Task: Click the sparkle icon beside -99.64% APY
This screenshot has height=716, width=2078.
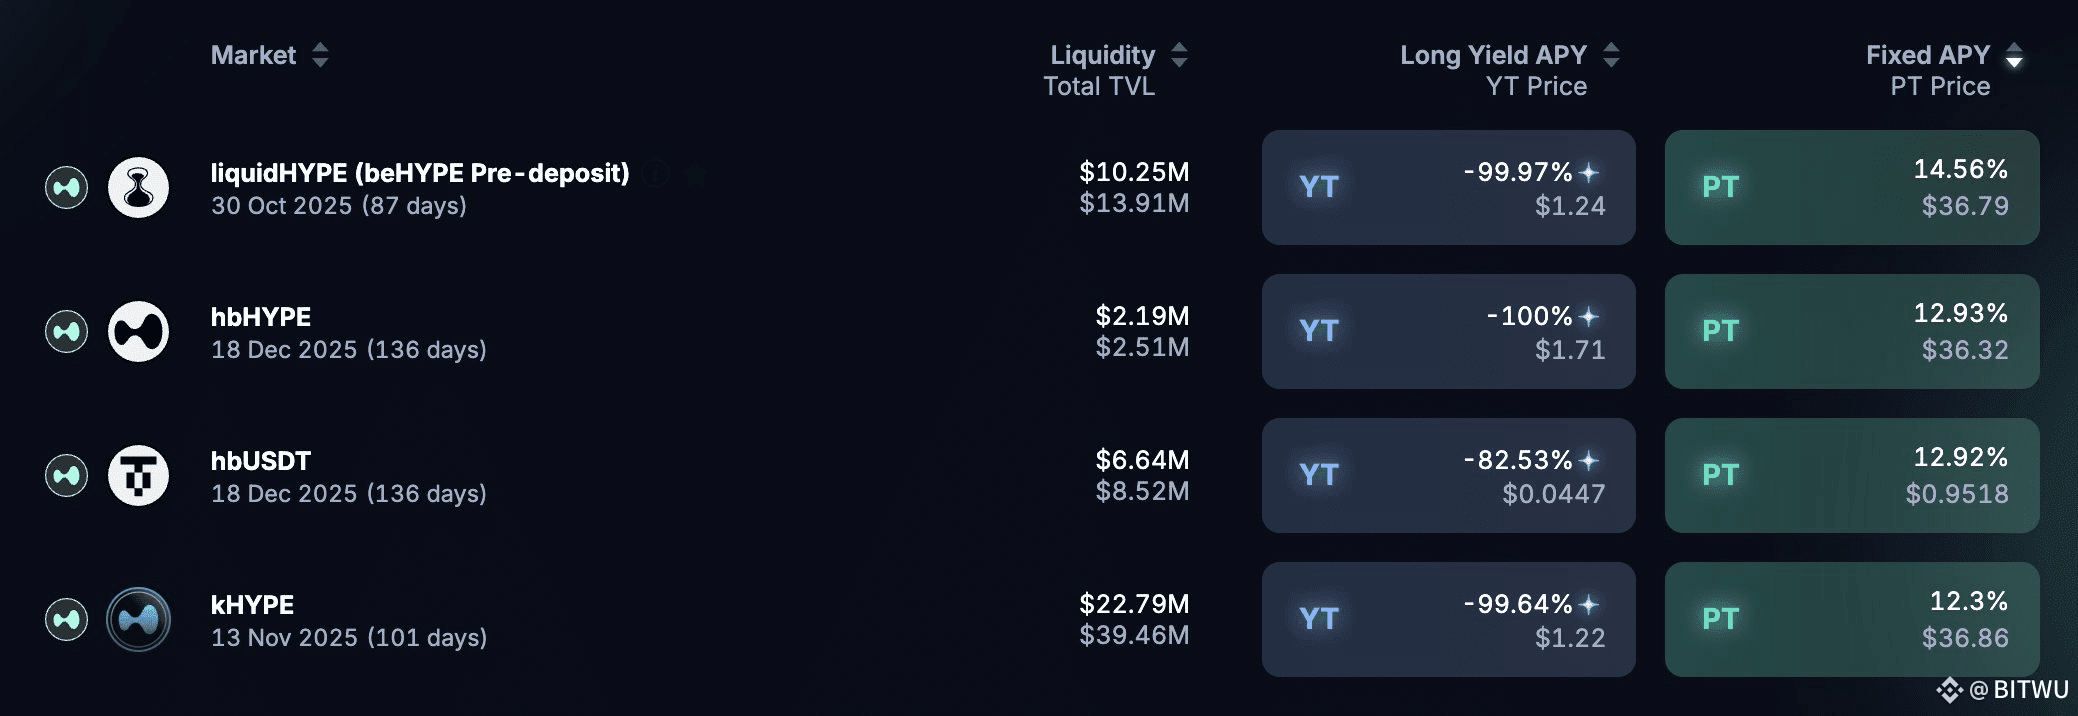Action: [x=1588, y=605]
